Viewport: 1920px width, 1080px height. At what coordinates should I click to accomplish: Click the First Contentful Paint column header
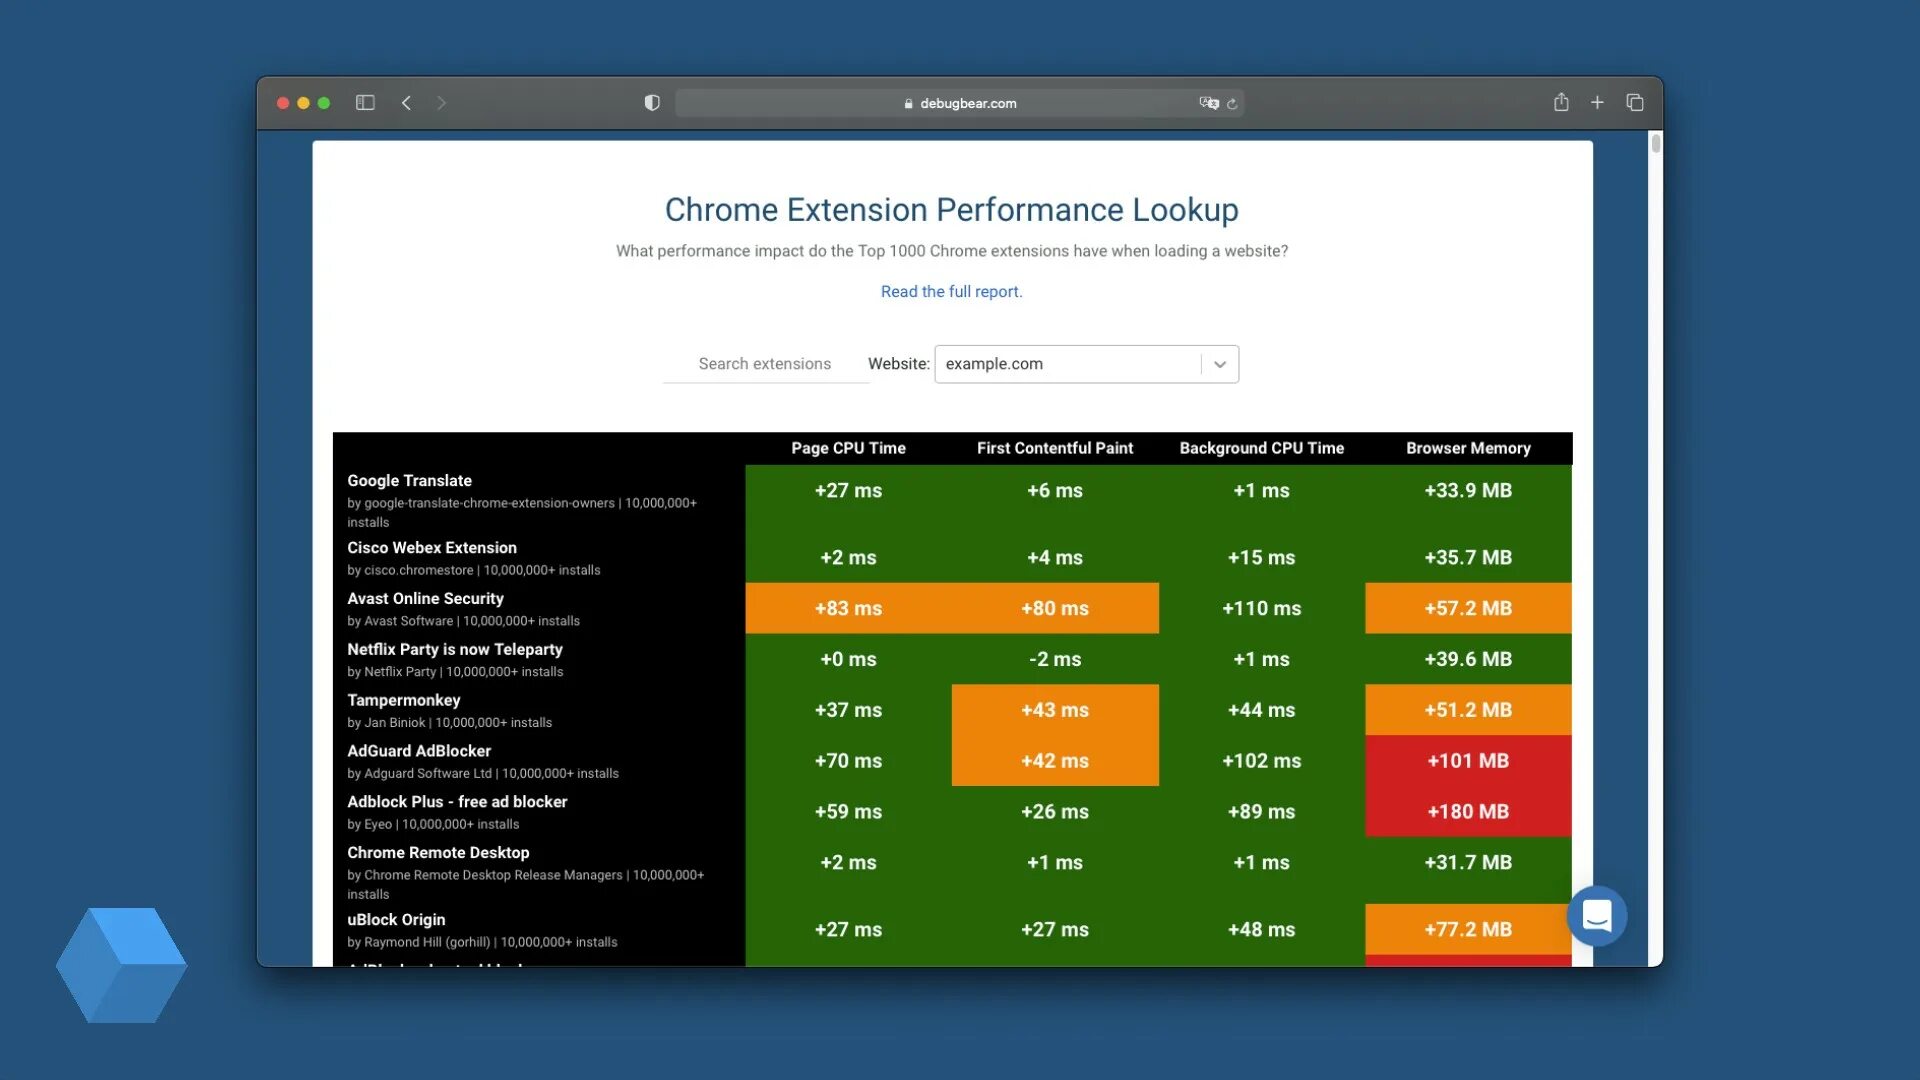point(1054,448)
